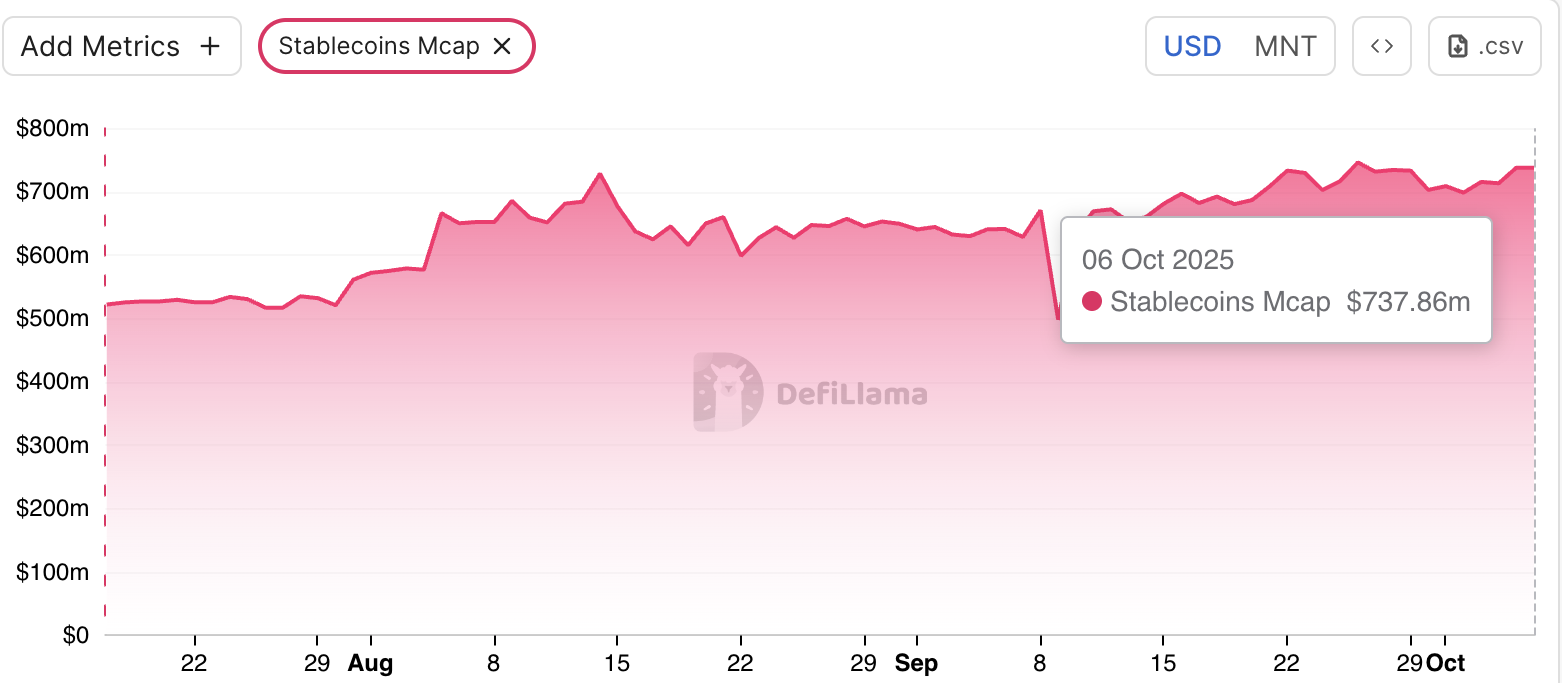Click the DefiLlama llama logo watermark

pos(728,391)
